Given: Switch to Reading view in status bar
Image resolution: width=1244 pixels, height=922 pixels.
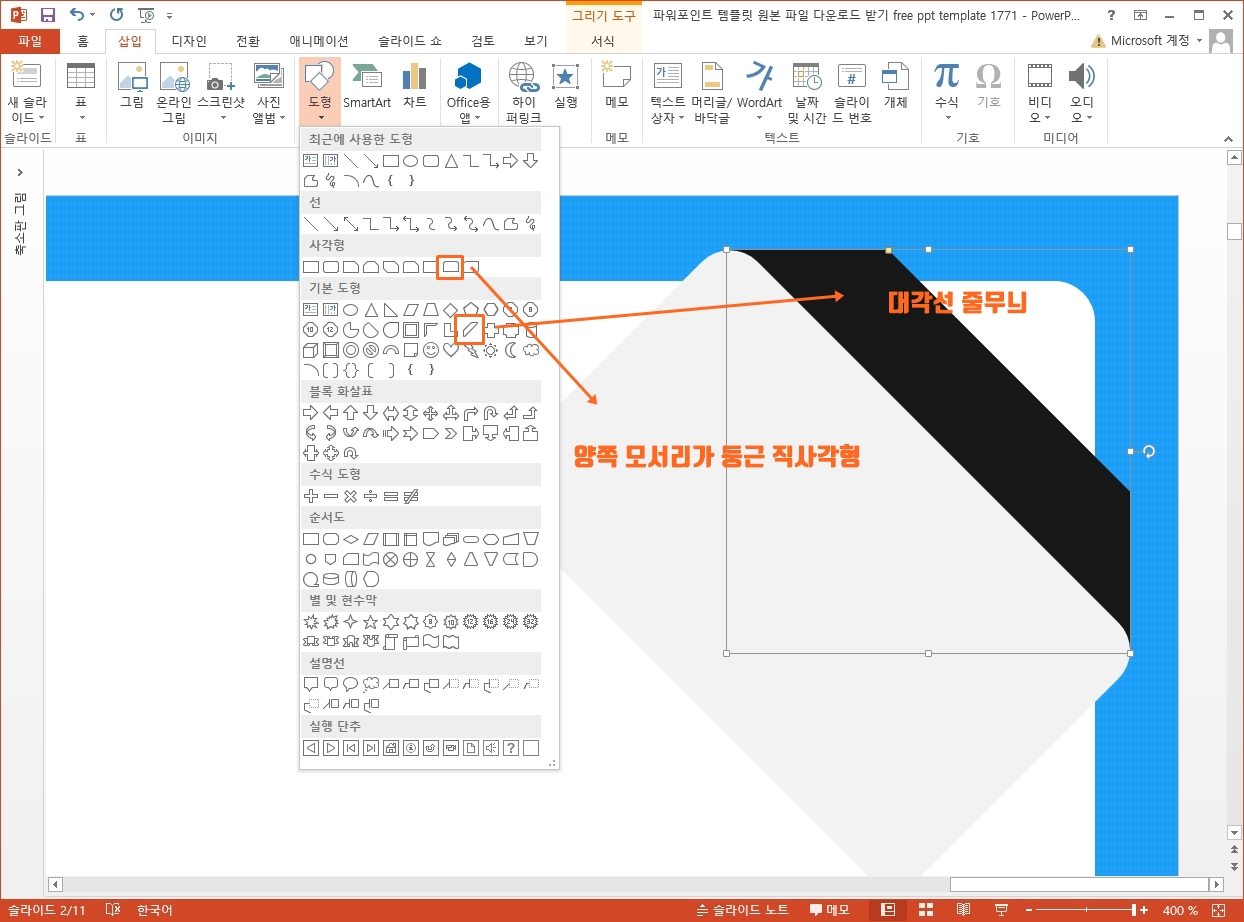Looking at the screenshot, I should coord(963,909).
